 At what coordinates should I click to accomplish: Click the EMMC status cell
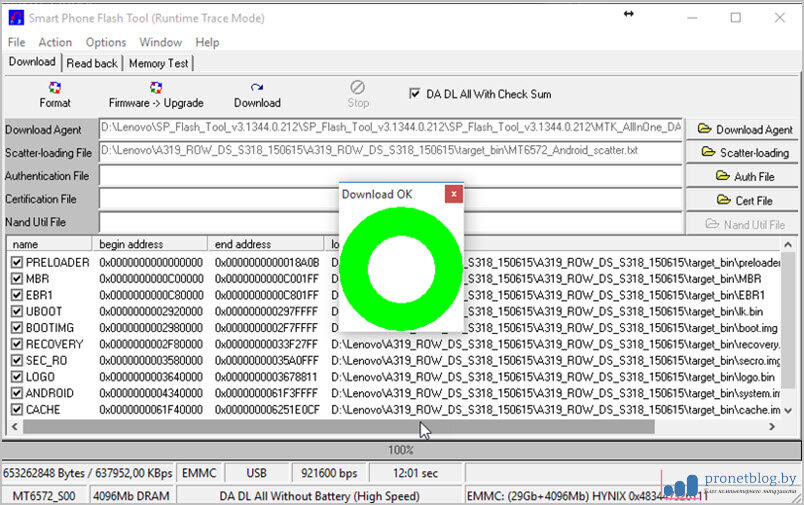199,473
